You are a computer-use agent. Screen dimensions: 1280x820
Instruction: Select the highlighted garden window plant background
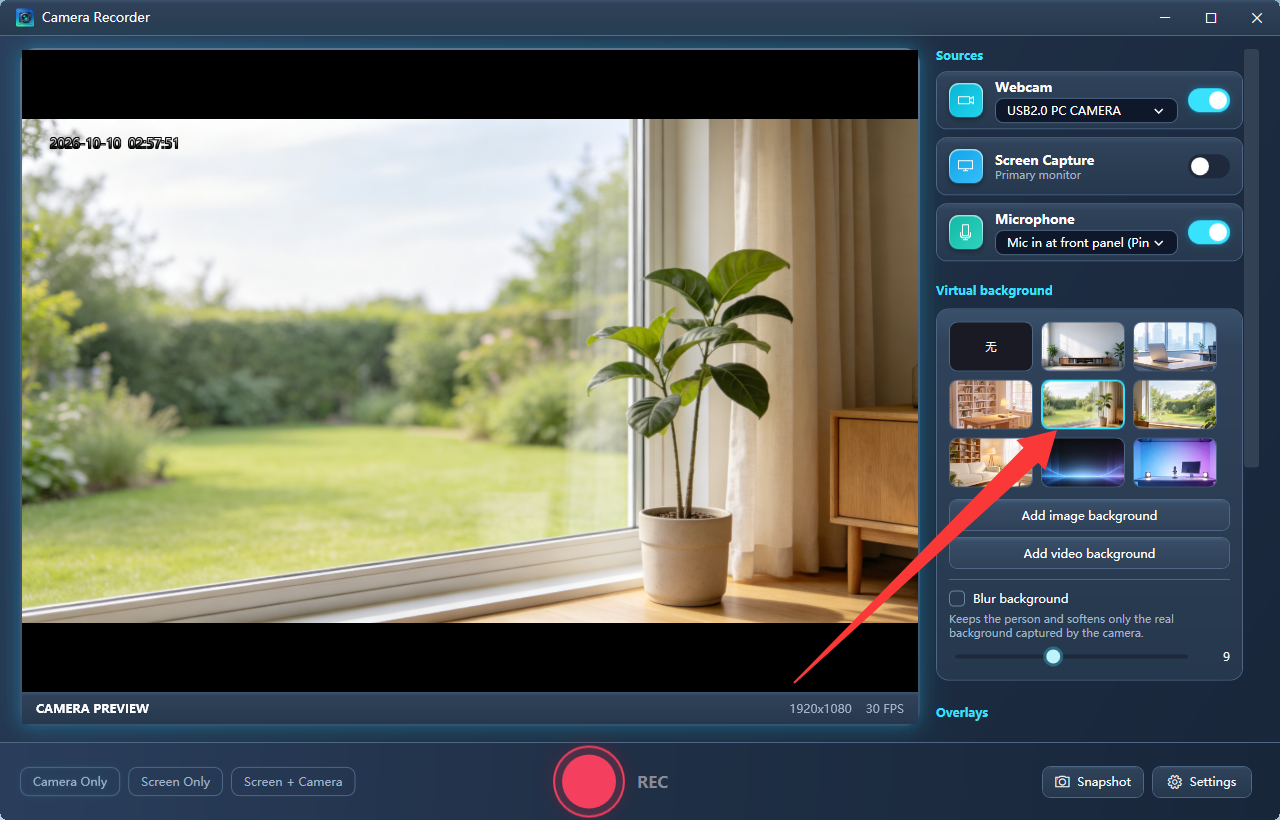pos(1083,405)
